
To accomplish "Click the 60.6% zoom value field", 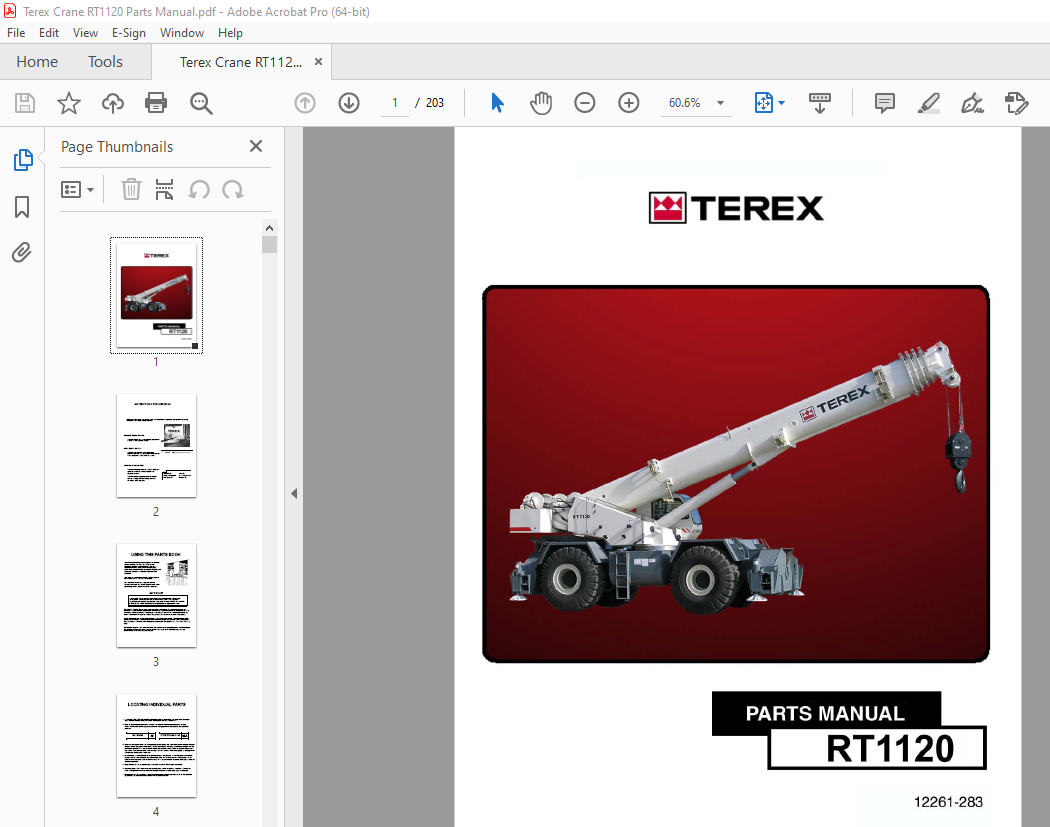I will coord(684,103).
